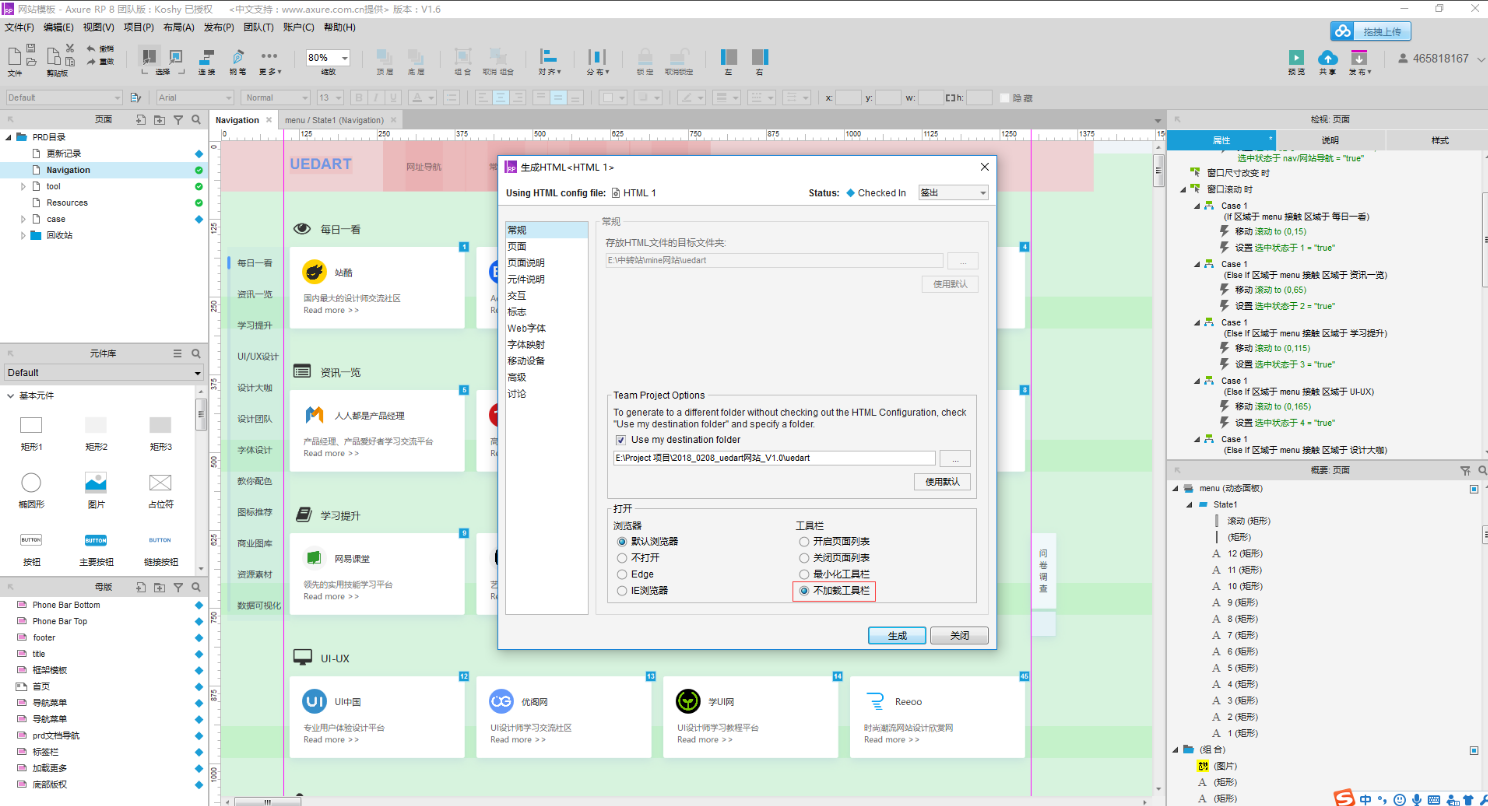Select the Edge browser radio option

[x=622, y=574]
